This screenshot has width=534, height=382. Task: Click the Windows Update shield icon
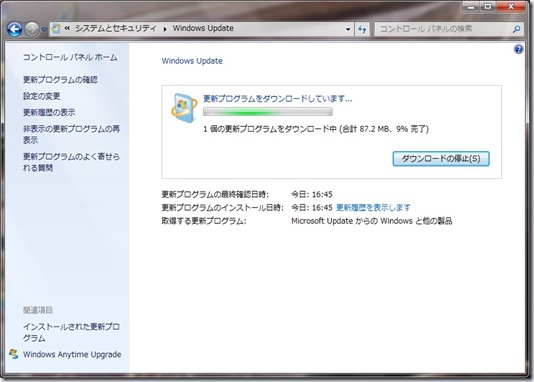[184, 108]
